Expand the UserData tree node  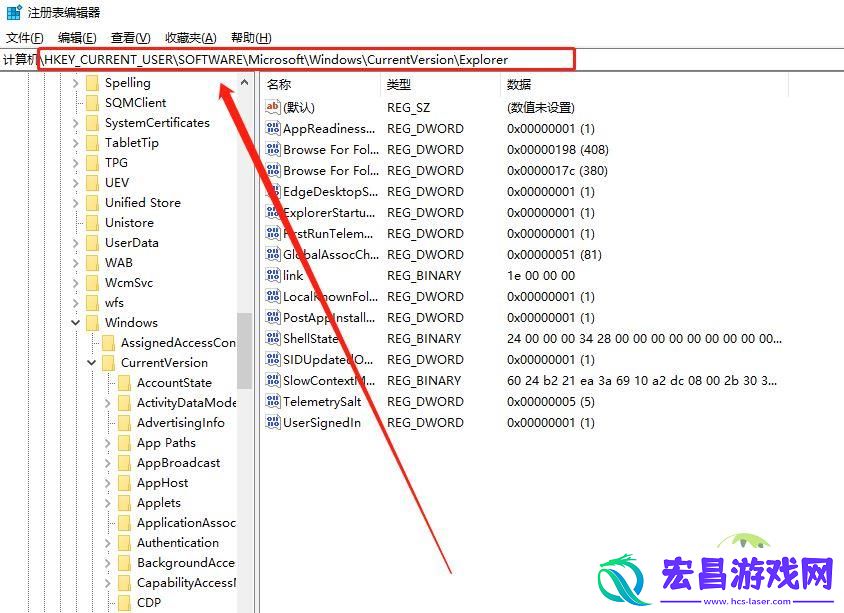[75, 243]
